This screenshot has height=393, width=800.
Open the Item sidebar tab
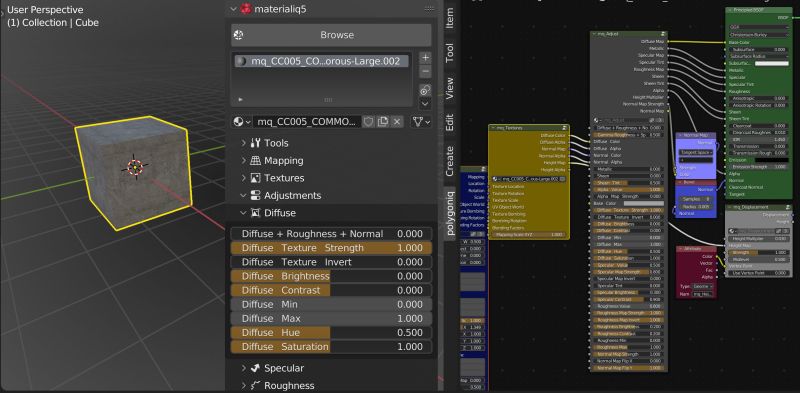449,18
